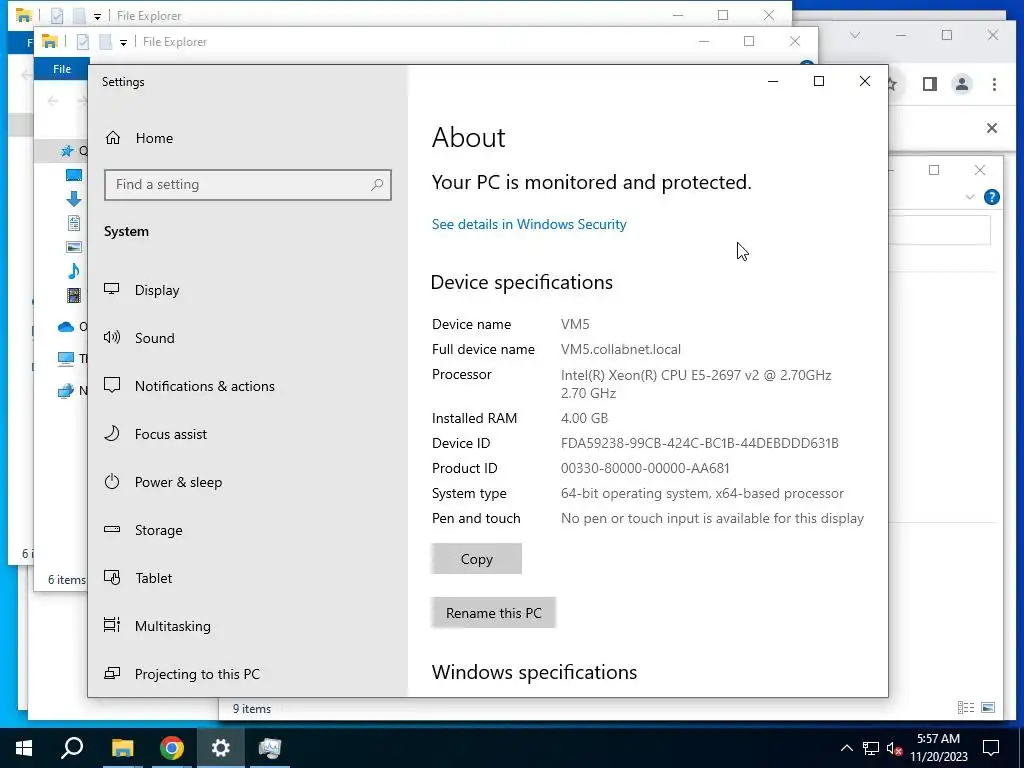Open the Tablet settings page
This screenshot has width=1024, height=768.
click(153, 578)
